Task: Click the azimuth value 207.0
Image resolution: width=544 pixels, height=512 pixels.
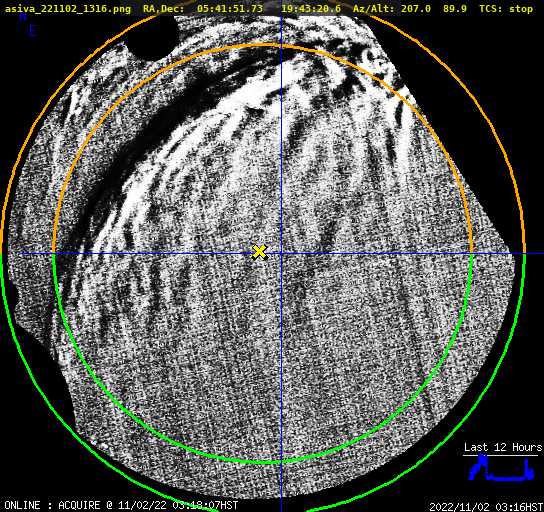Action: [416, 9]
